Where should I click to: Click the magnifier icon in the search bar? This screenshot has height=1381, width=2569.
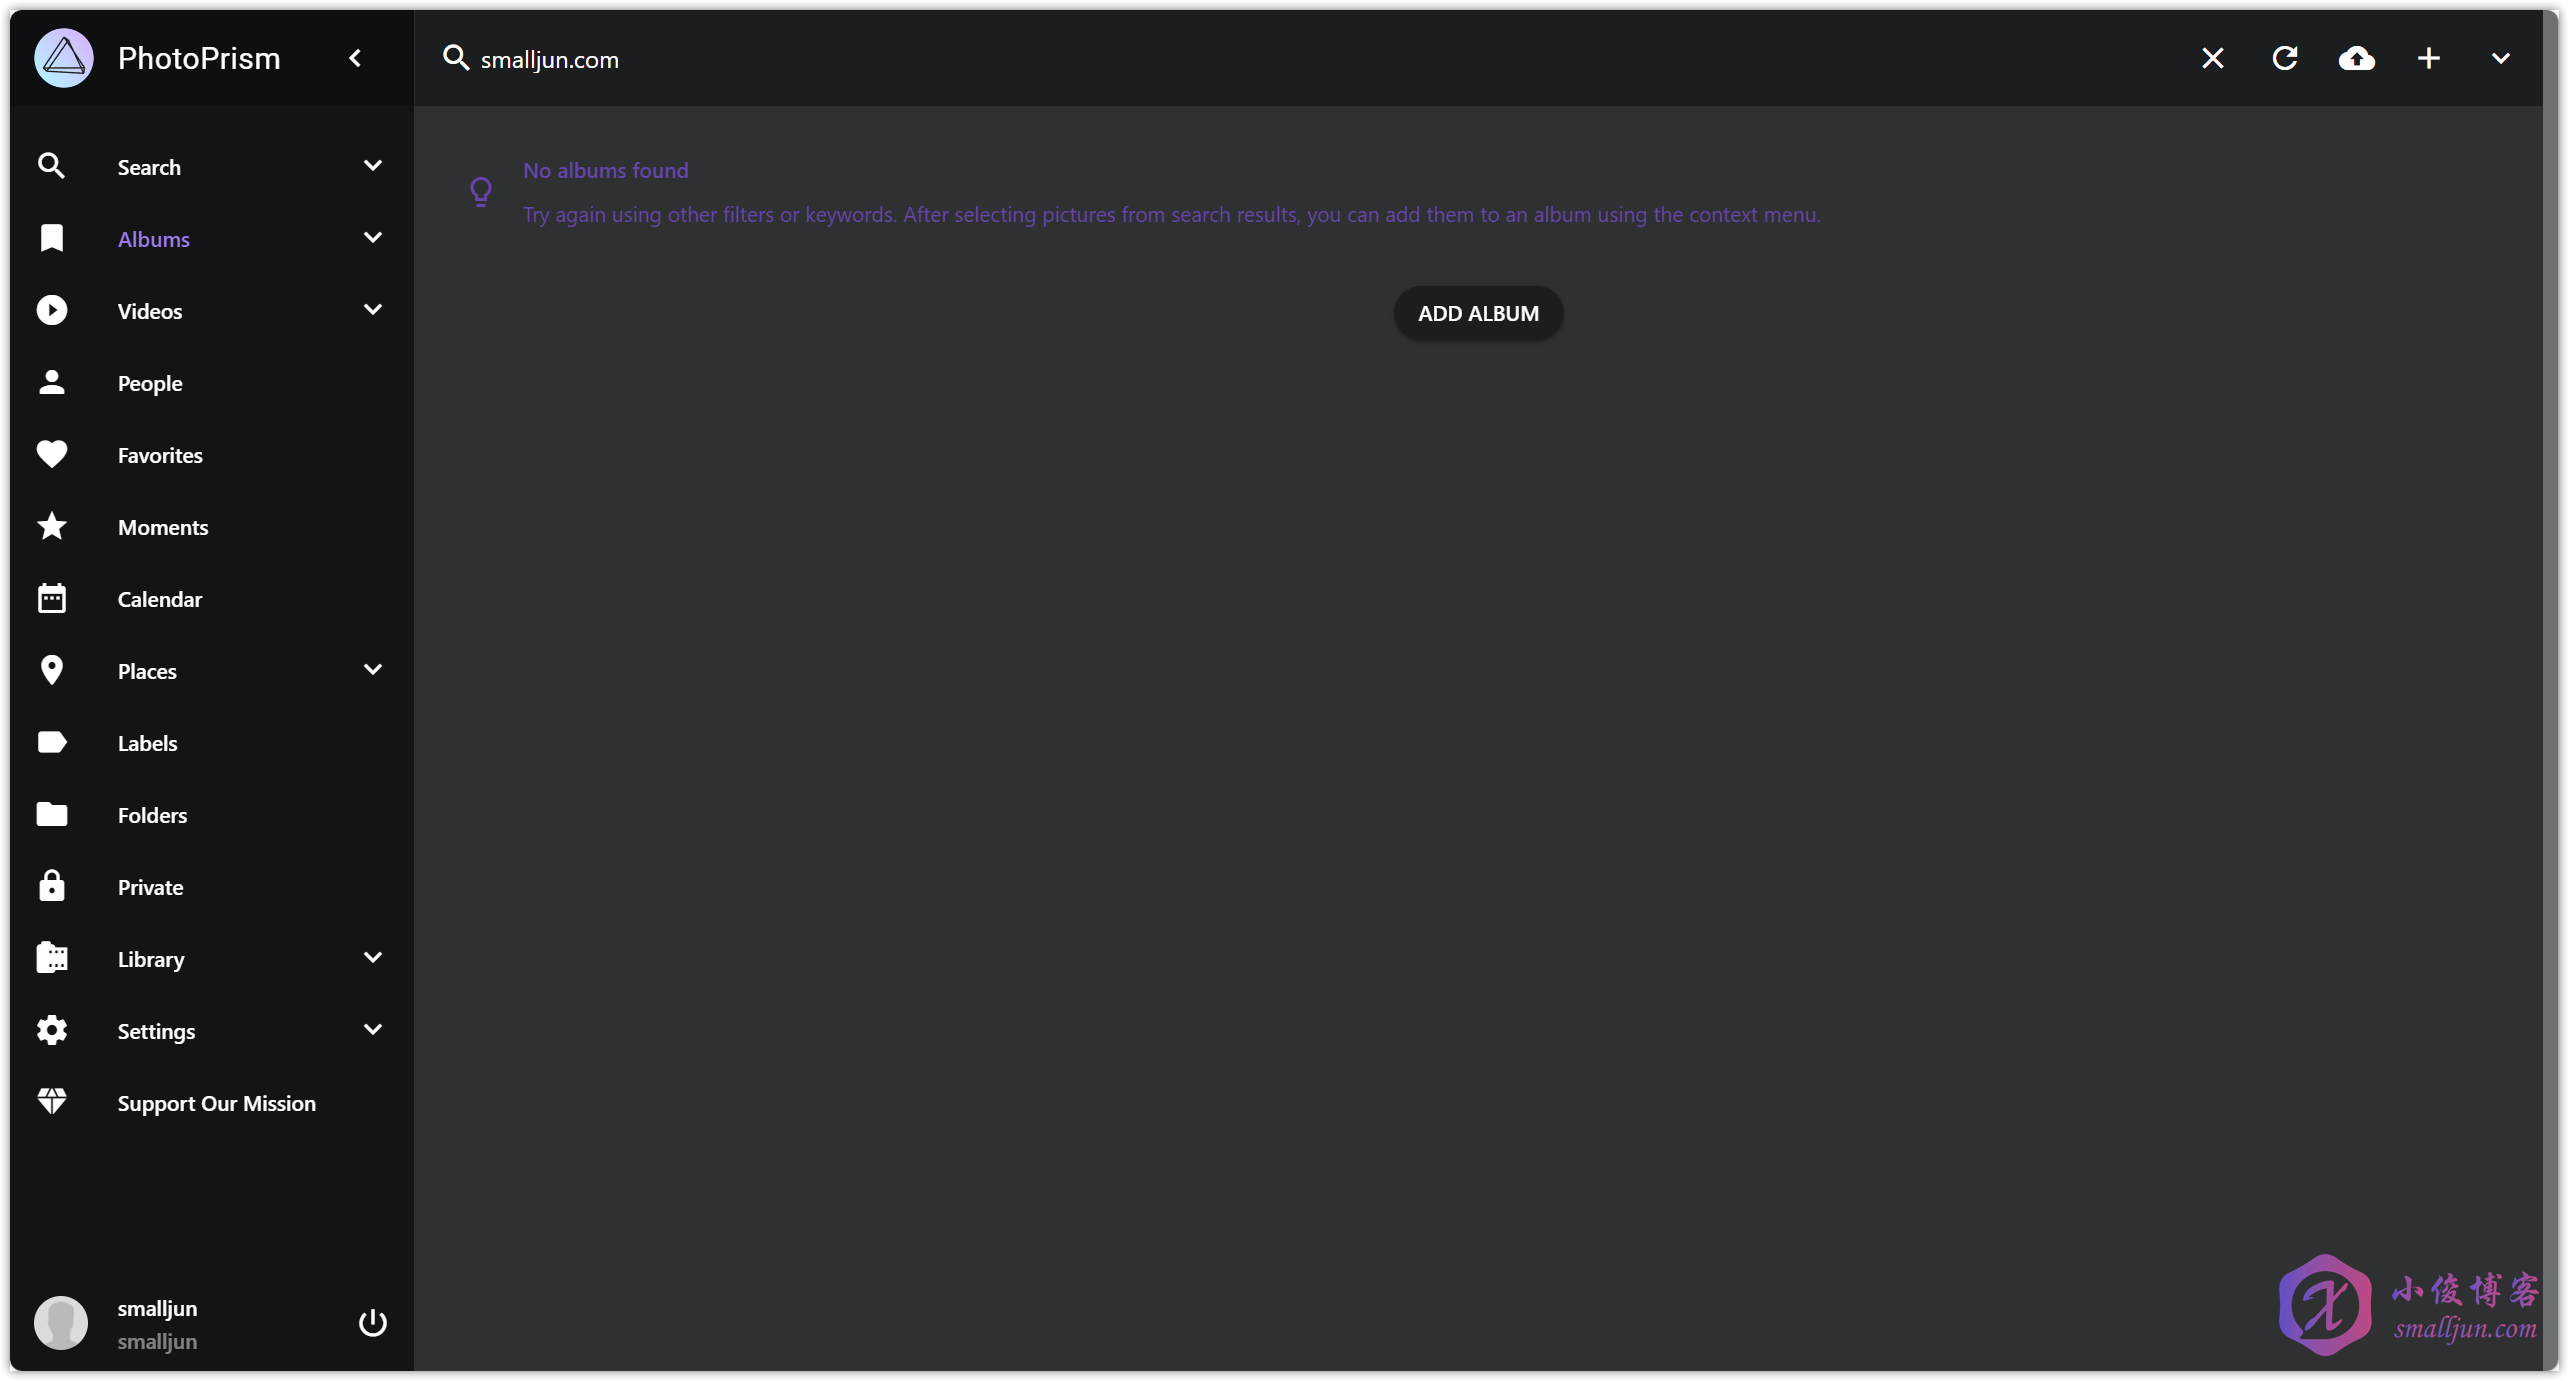pos(456,58)
